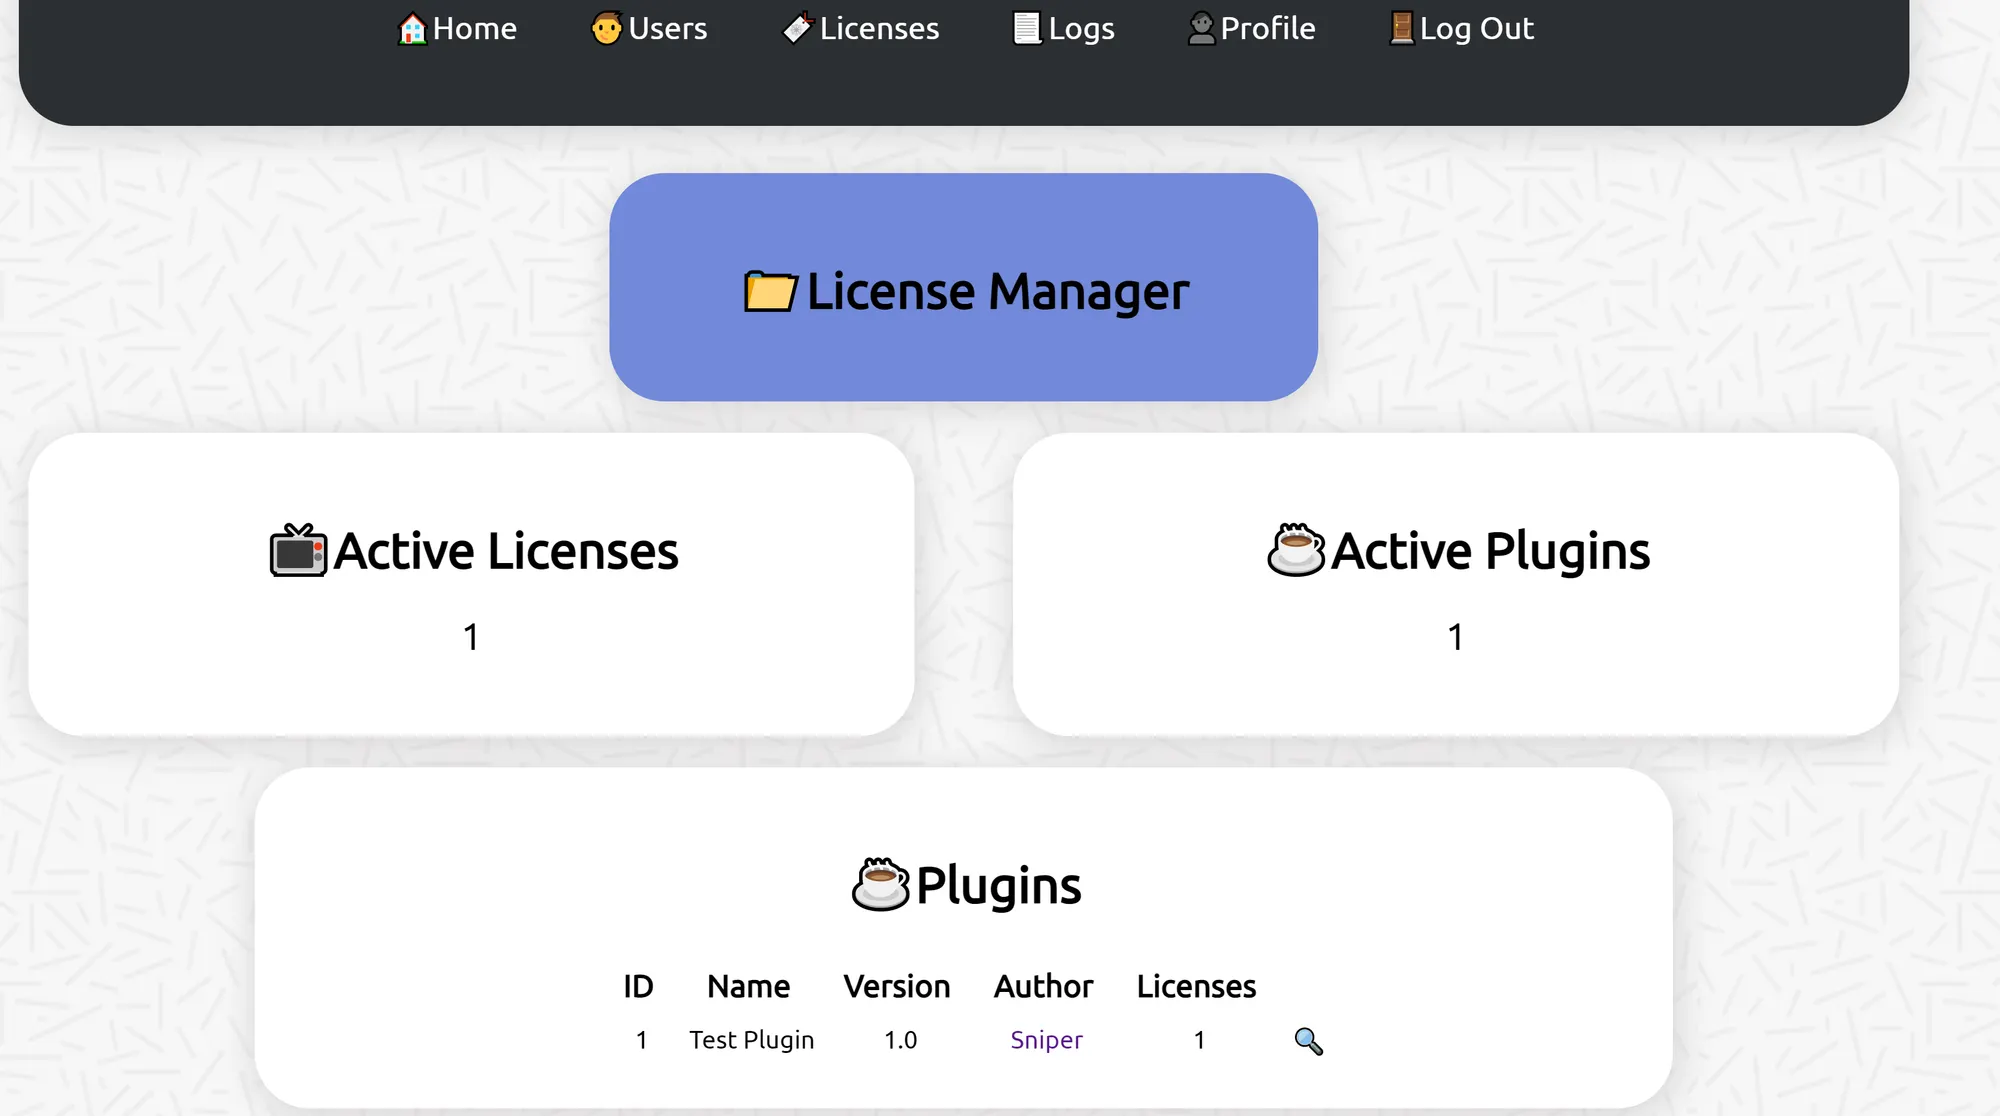This screenshot has width=2000, height=1116.
Task: Click the tag icon beside Licenses
Action: click(797, 28)
